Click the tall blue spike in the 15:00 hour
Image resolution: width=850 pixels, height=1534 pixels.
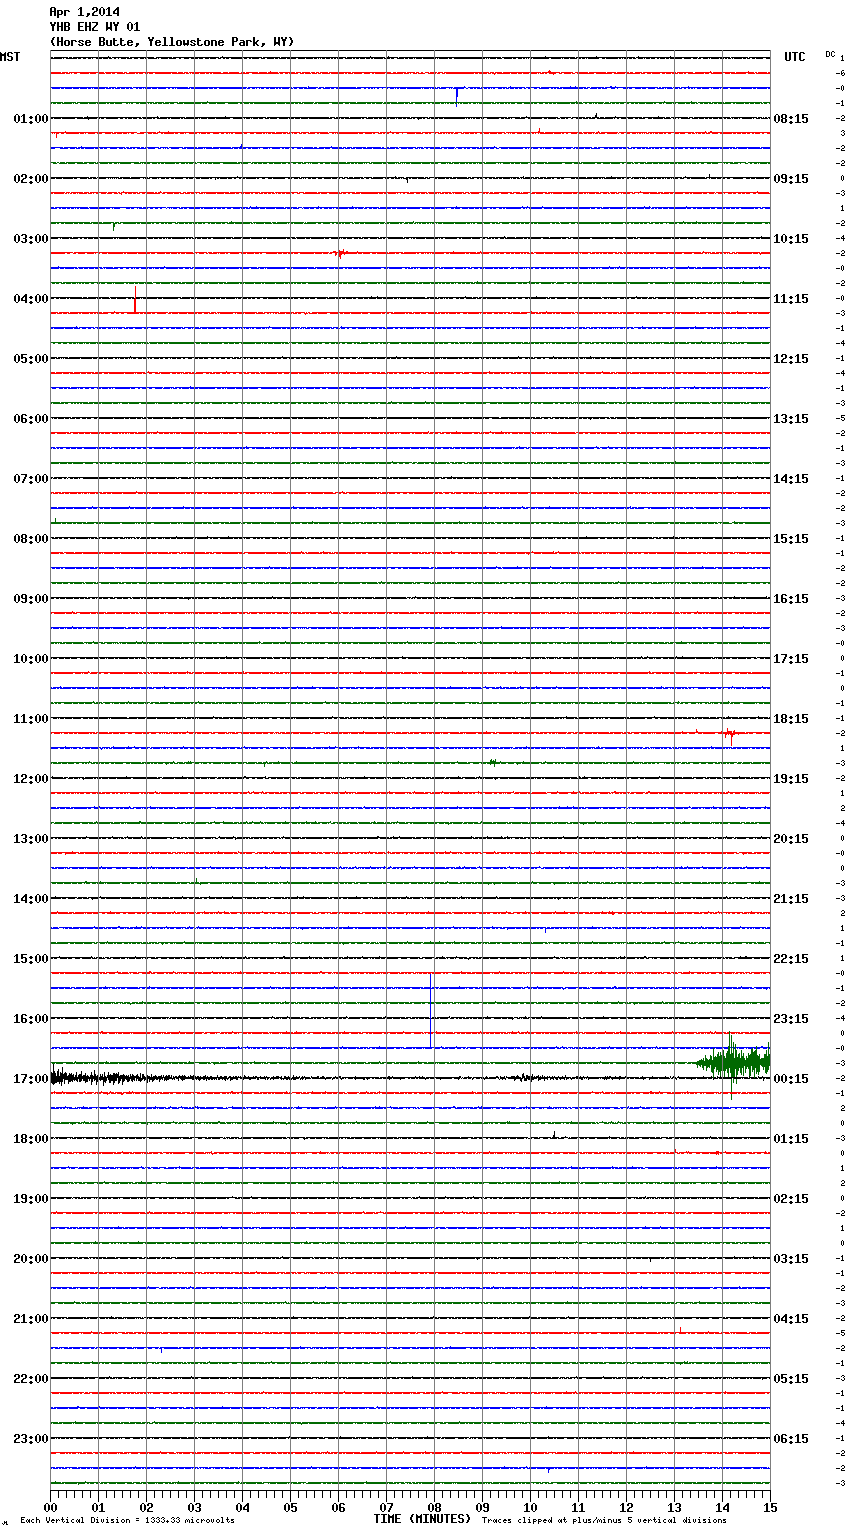[x=431, y=1010]
